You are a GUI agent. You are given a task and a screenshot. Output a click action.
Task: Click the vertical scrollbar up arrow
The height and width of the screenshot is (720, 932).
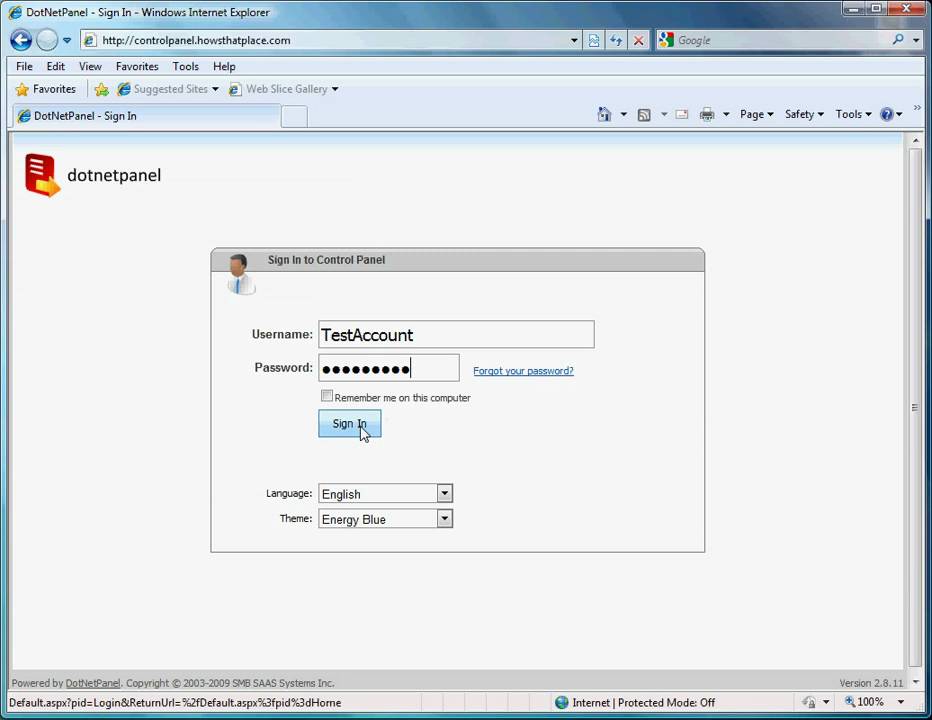915,141
